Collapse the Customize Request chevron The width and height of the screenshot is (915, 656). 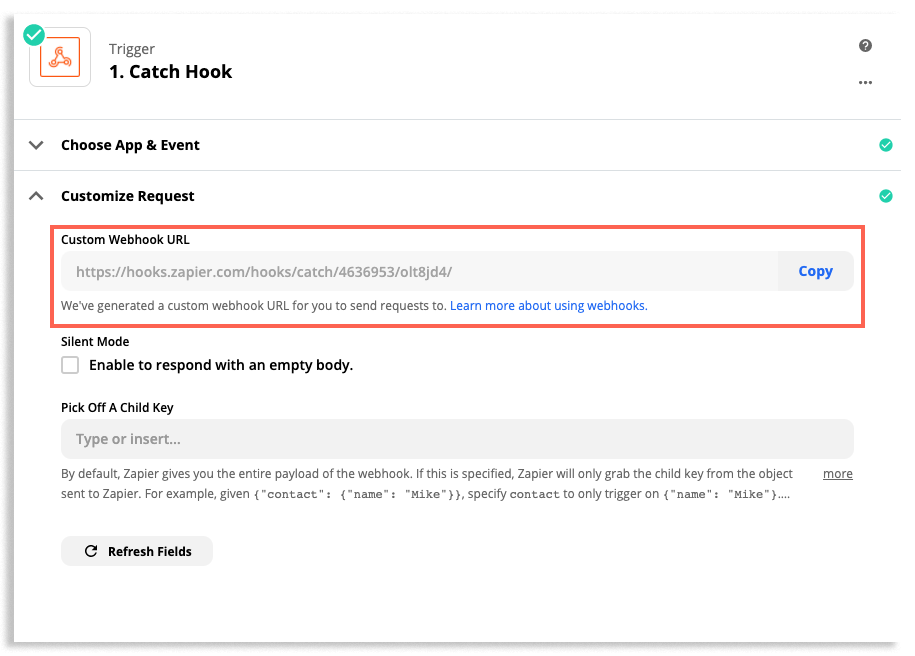pyautogui.click(x=37, y=196)
